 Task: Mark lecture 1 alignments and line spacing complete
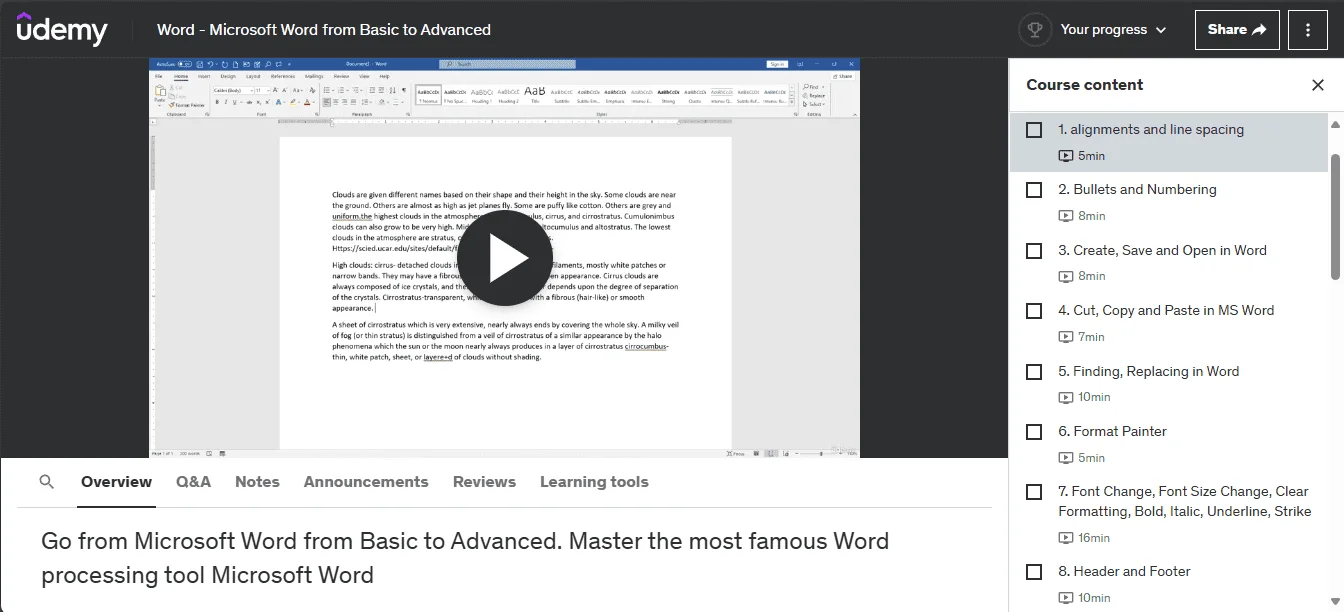pyautogui.click(x=1034, y=130)
